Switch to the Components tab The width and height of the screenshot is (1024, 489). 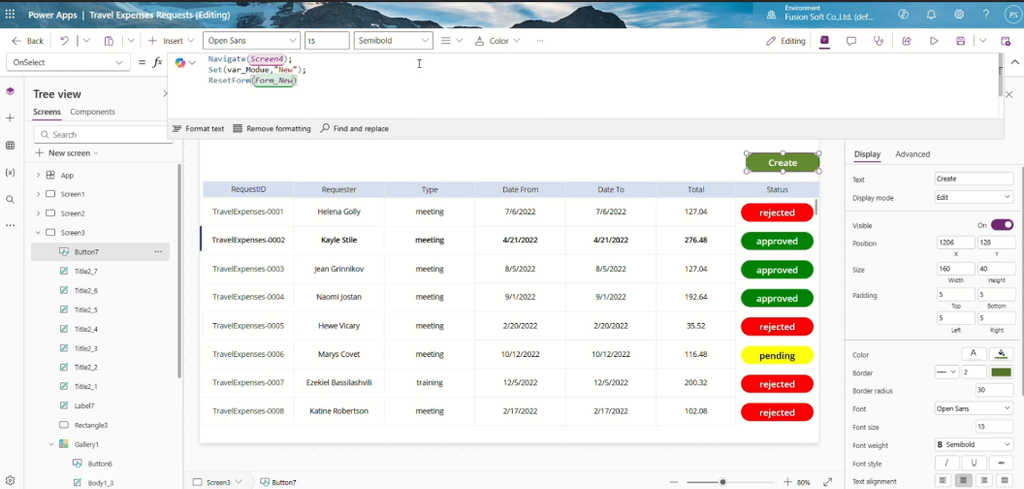(93, 112)
